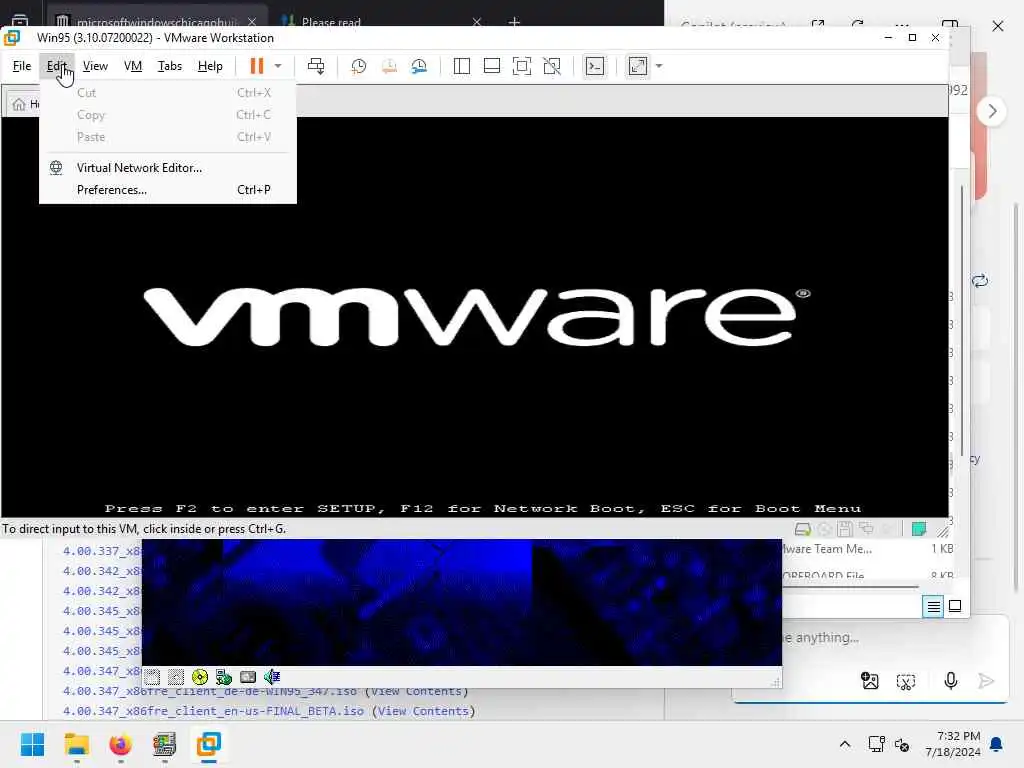Open the snapshot manager icon
The height and width of the screenshot is (768, 1024).
coord(419,66)
